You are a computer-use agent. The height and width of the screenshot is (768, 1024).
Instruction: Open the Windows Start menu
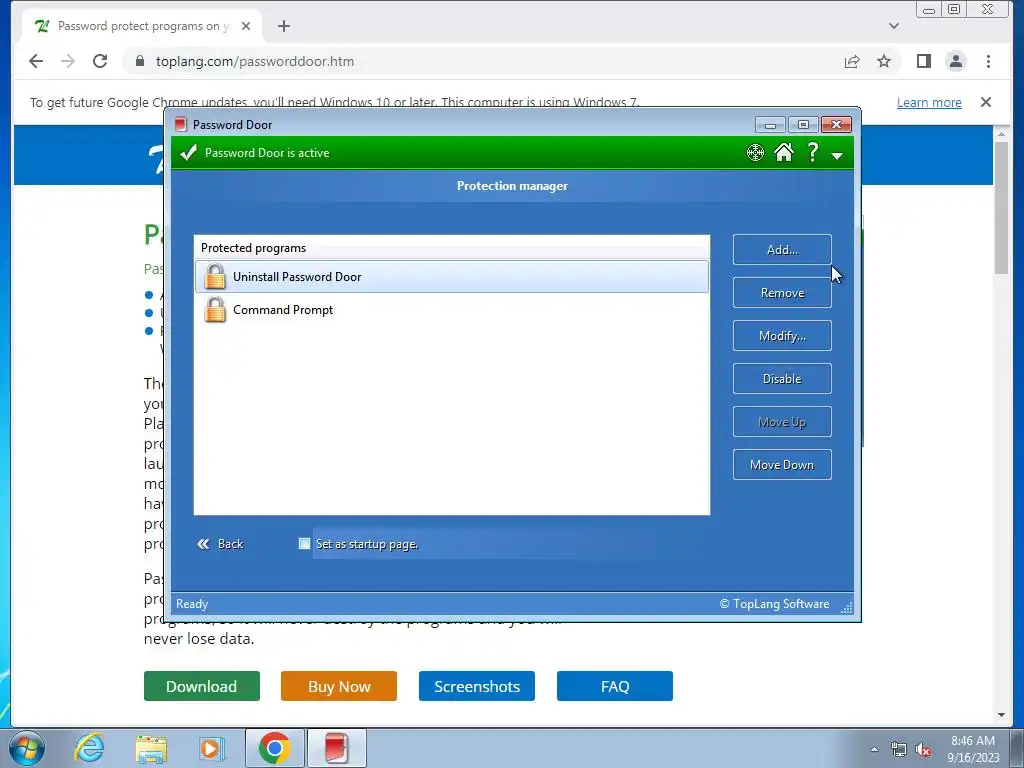tap(27, 748)
